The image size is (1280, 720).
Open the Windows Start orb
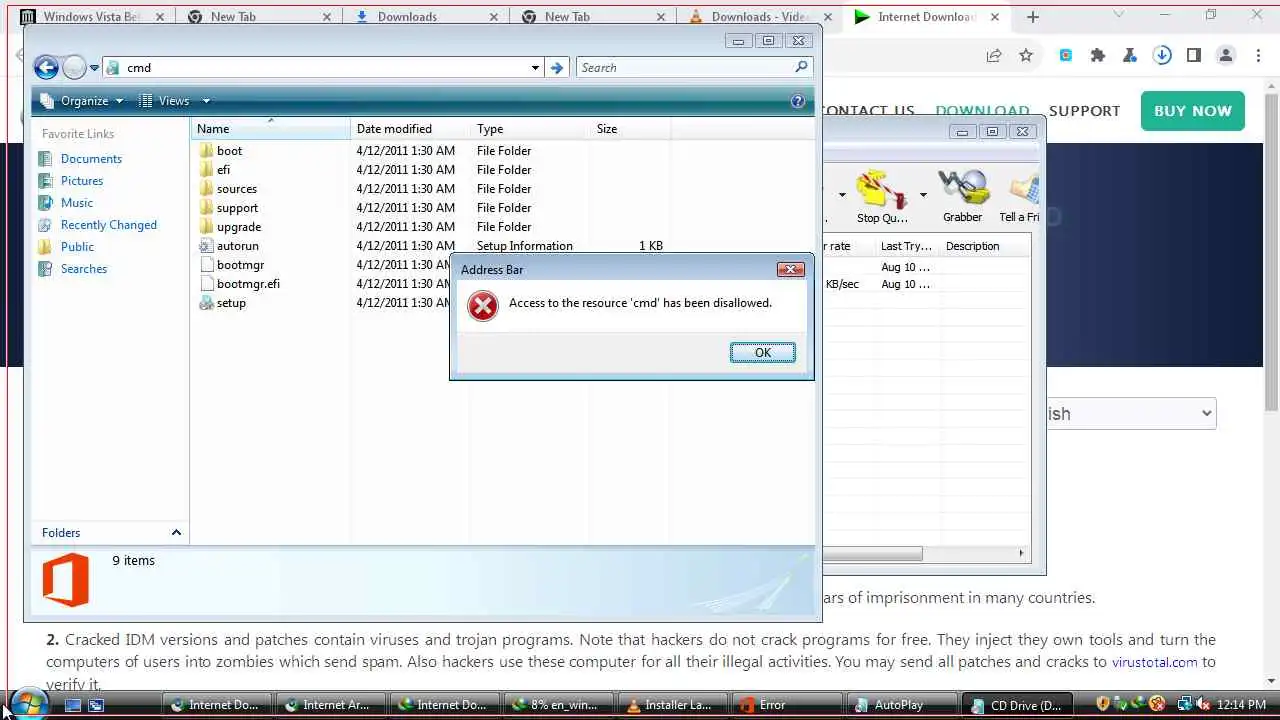click(x=27, y=703)
